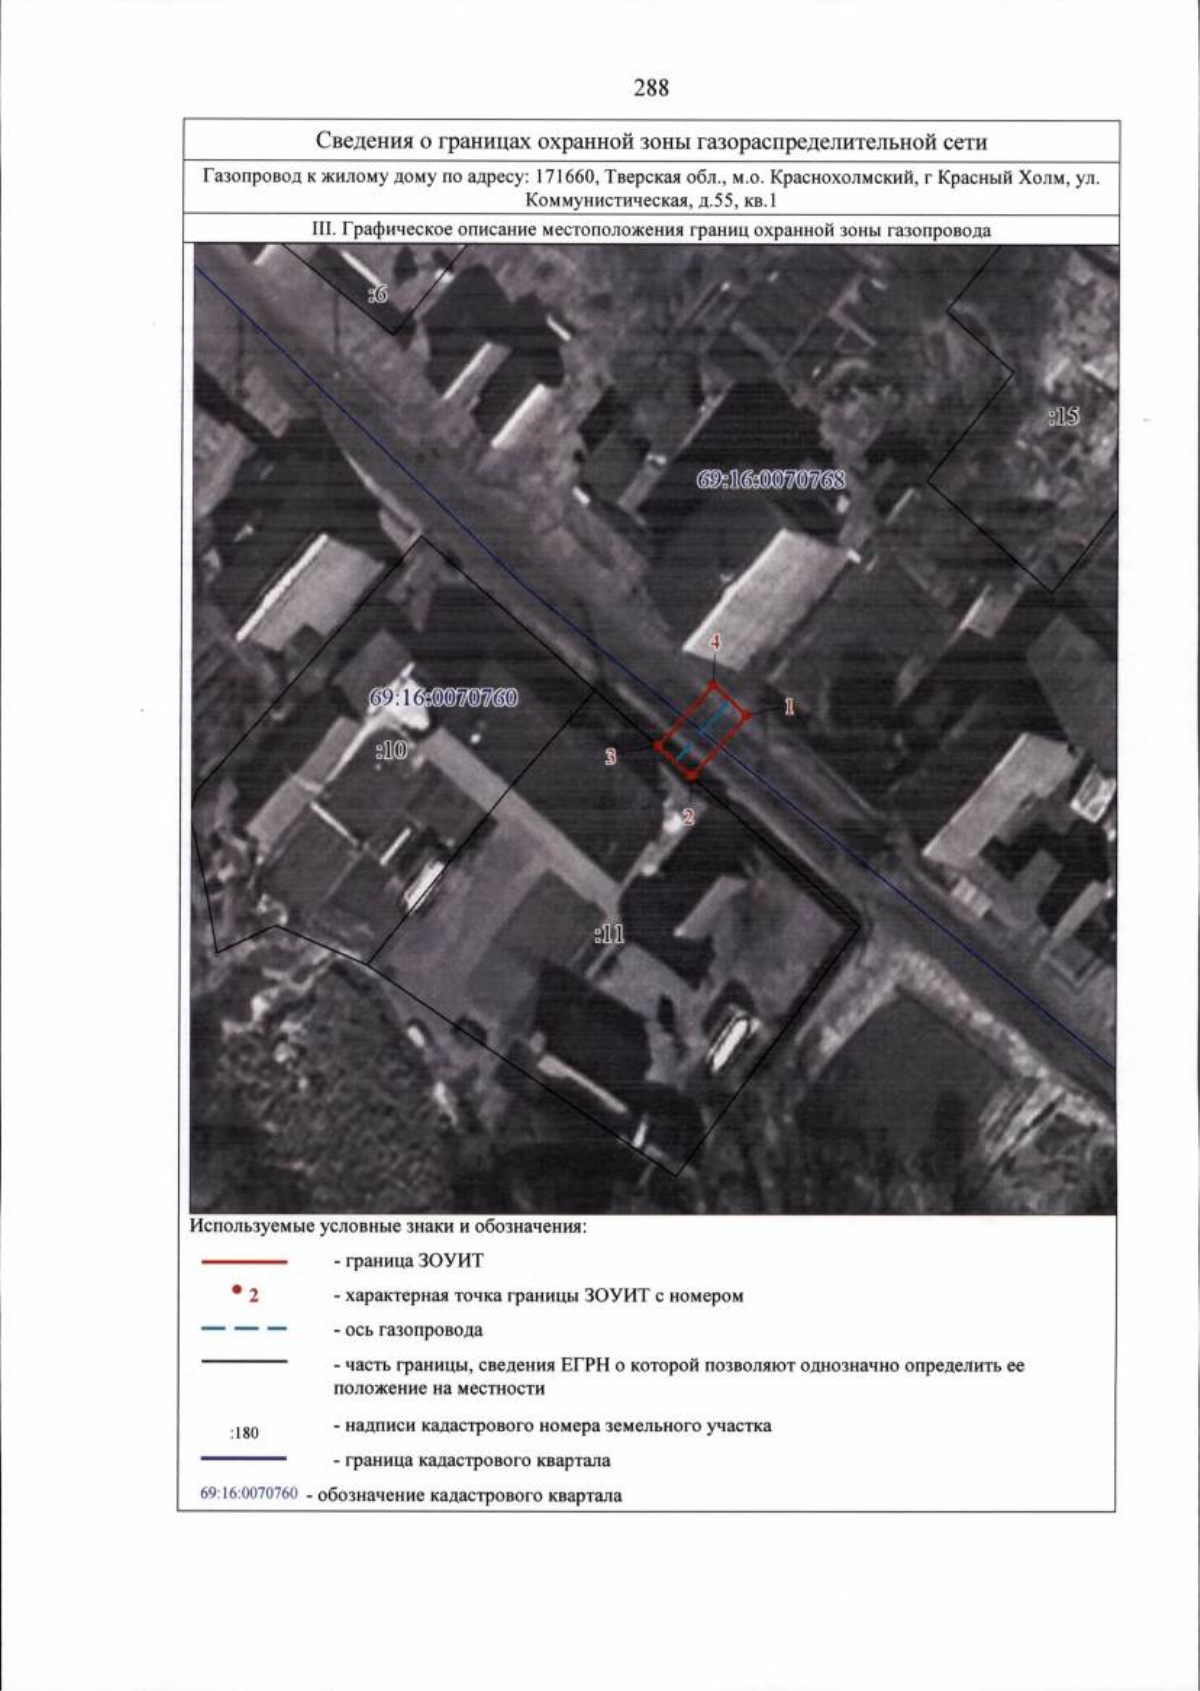Click legend text '- граница ЗОУИТ'

point(409,1261)
